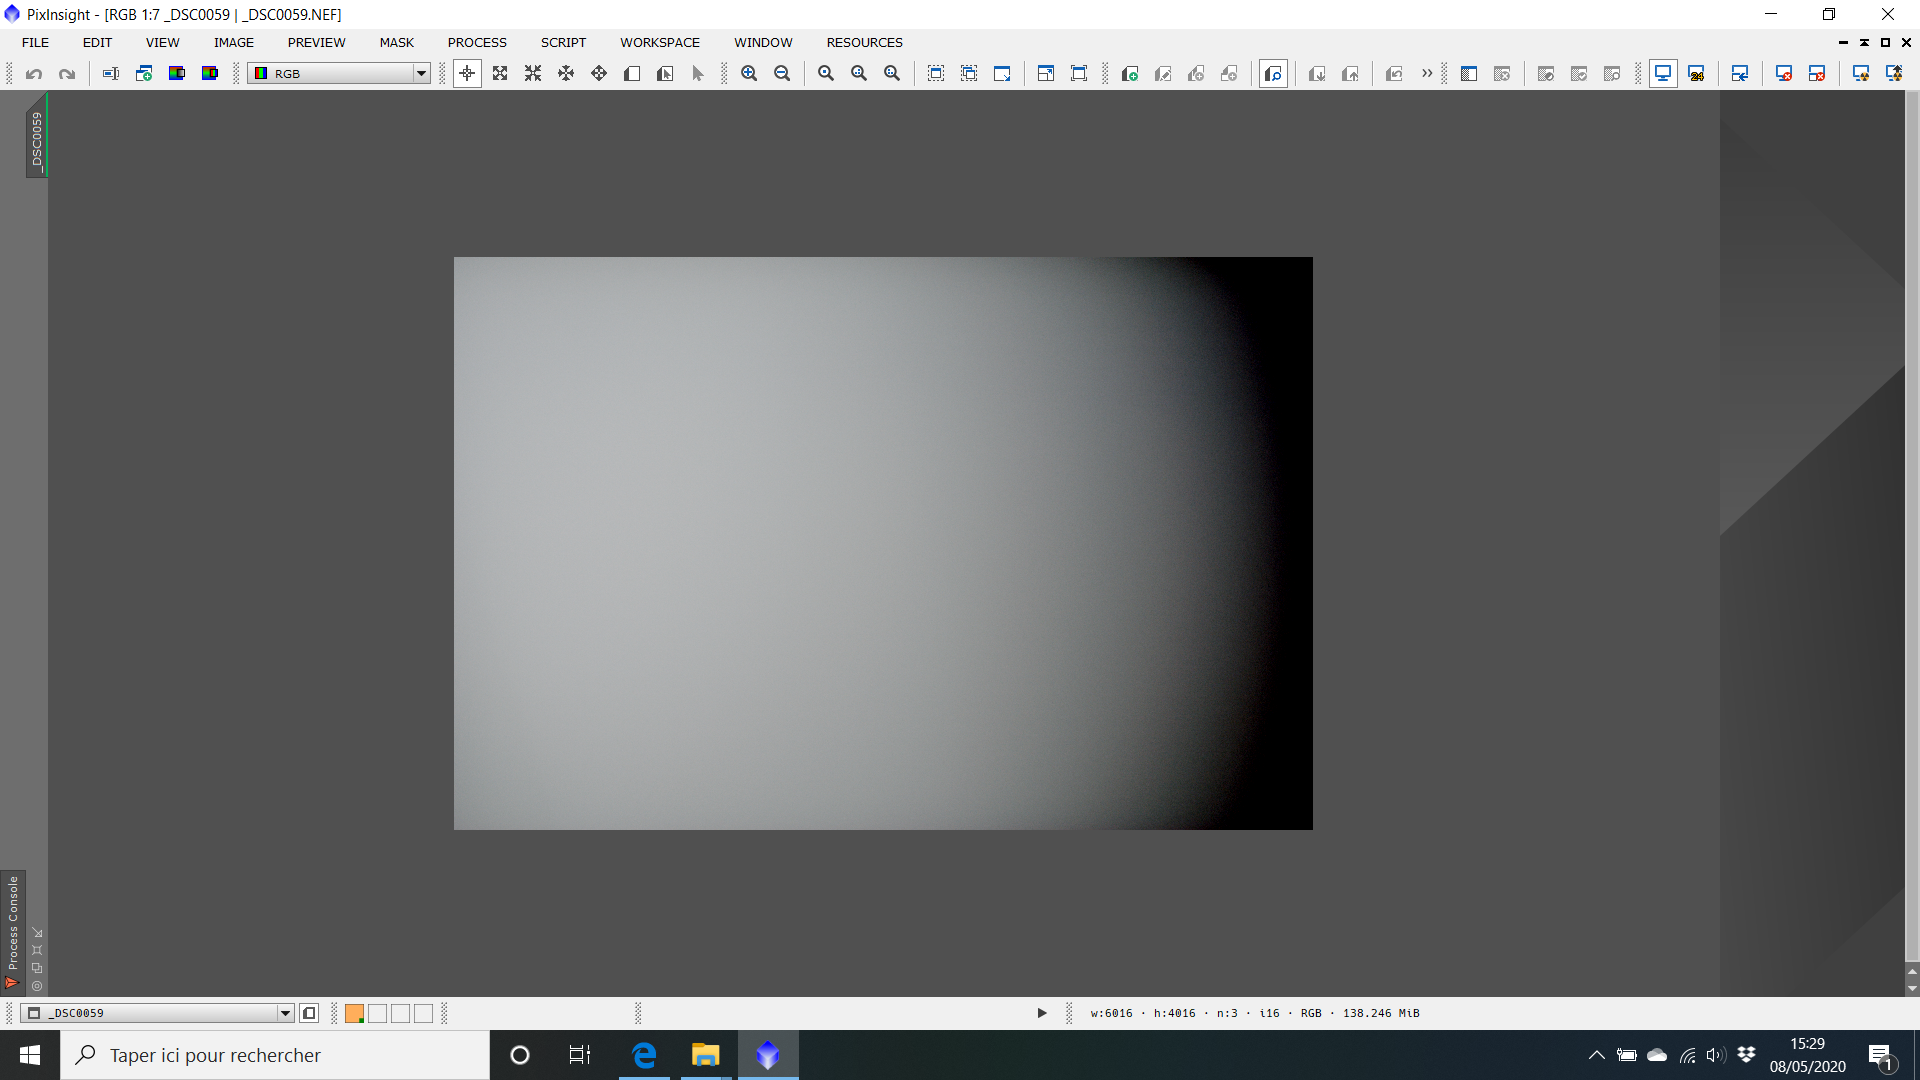1920x1080 pixels.
Task: Click the Windows search box
Action: coord(275,1055)
